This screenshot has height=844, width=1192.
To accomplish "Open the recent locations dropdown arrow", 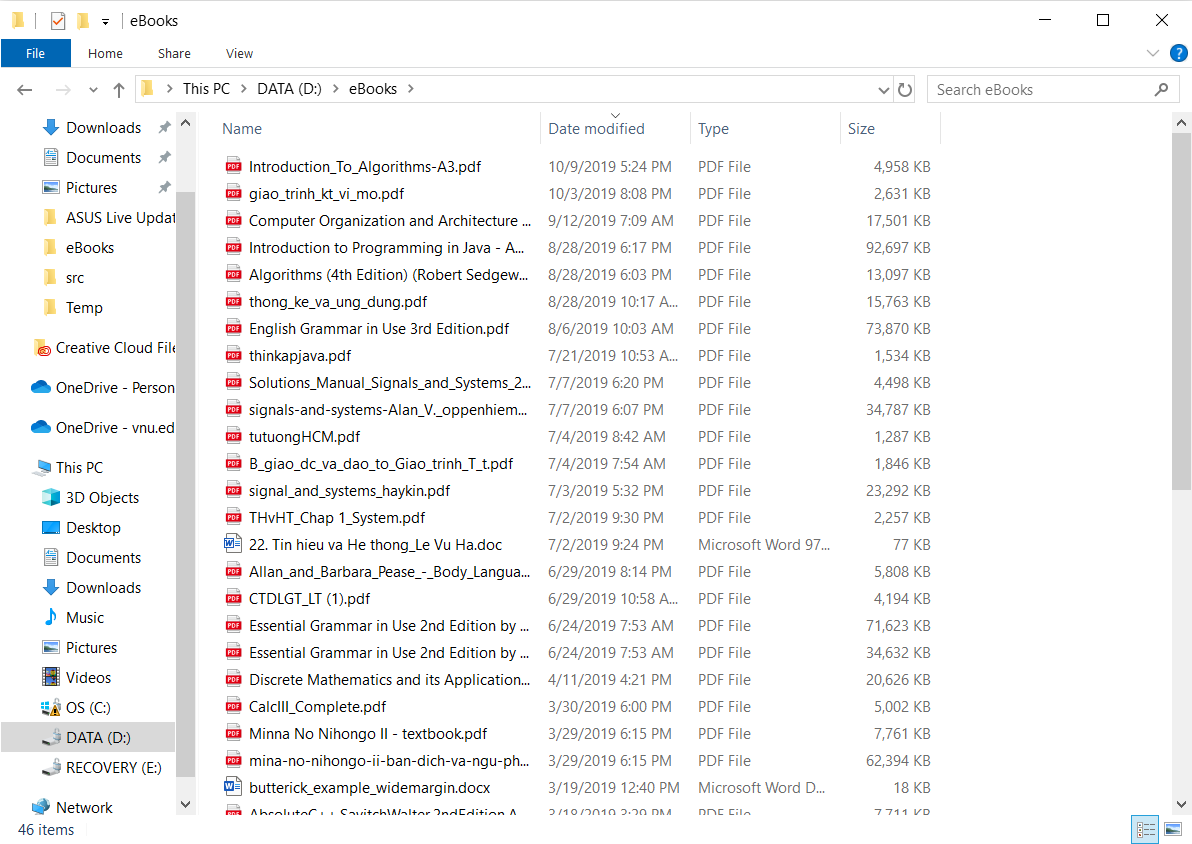I will 93,90.
